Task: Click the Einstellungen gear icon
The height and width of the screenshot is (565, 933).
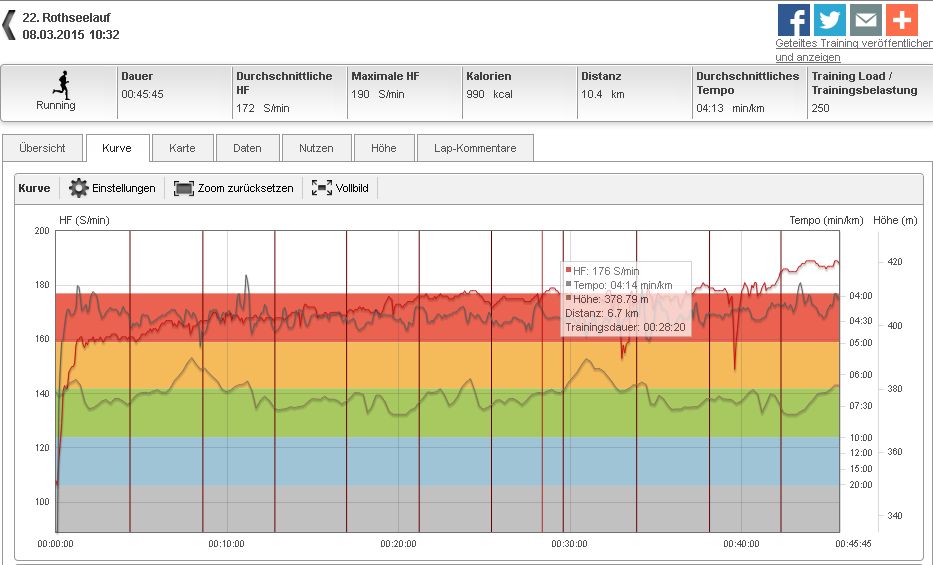Action: [x=78, y=188]
